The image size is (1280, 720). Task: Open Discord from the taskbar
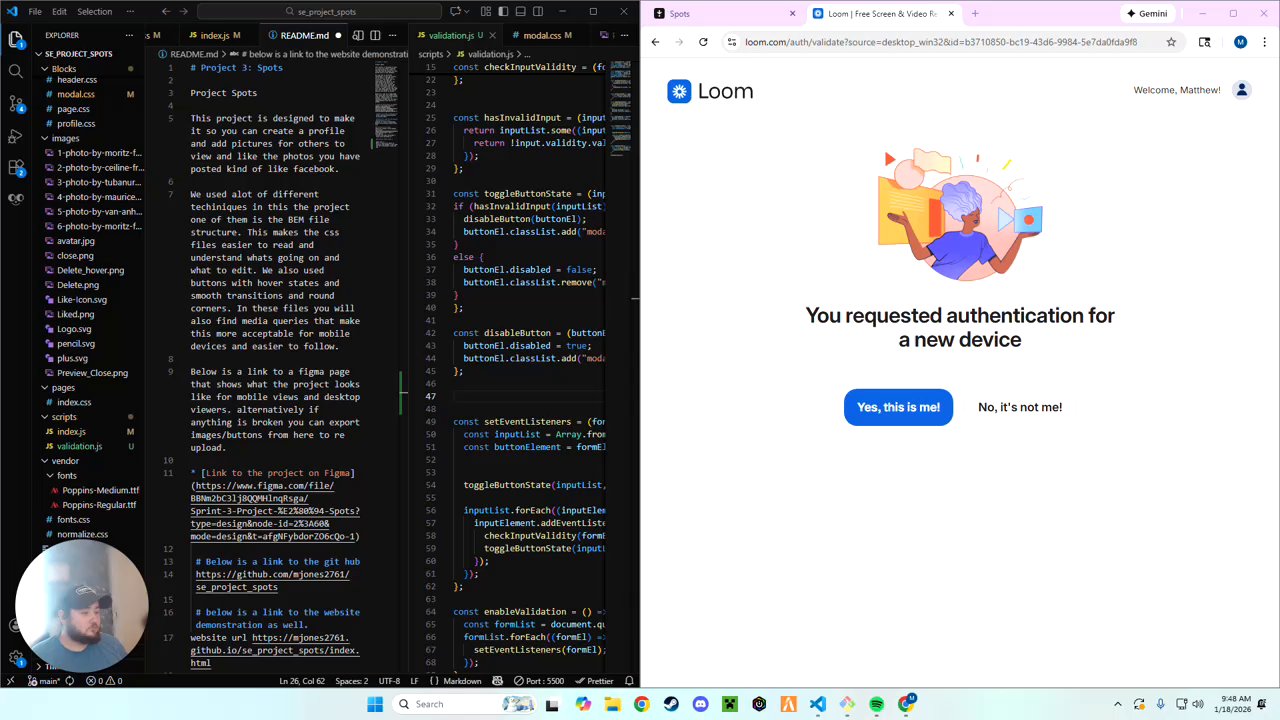pos(700,704)
